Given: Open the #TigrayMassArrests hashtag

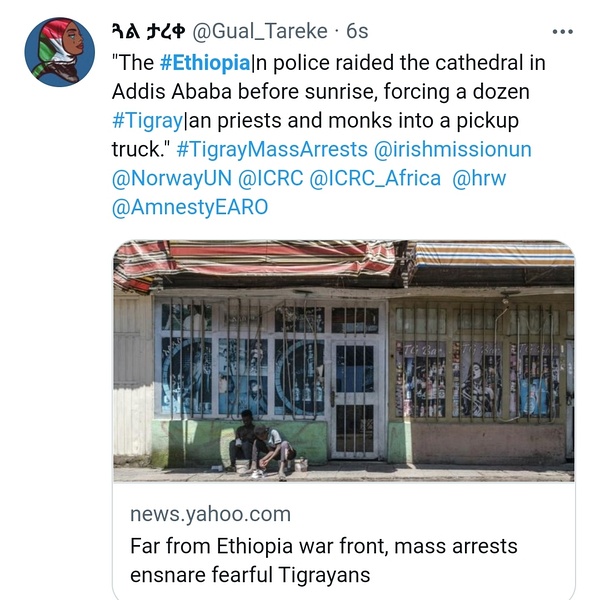Looking at the screenshot, I should (272, 149).
